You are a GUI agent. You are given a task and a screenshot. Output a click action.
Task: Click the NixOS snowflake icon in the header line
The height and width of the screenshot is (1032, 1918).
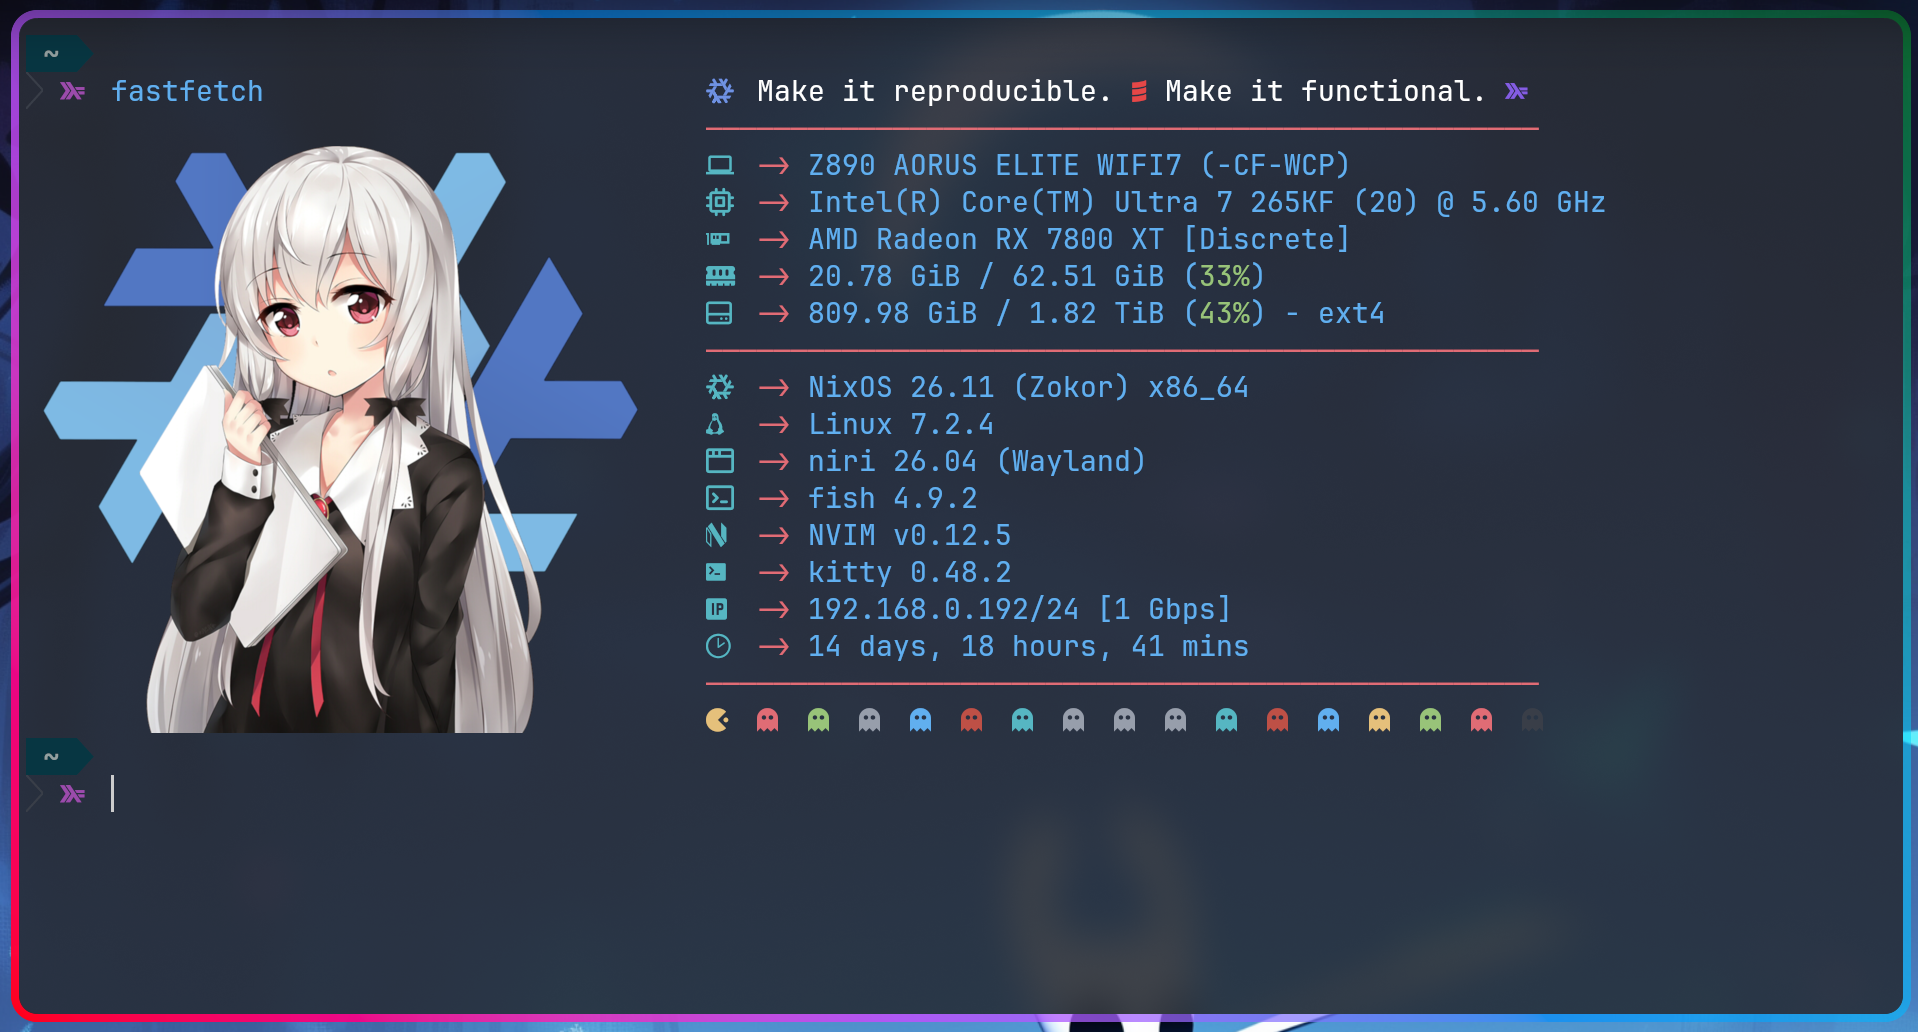[720, 91]
